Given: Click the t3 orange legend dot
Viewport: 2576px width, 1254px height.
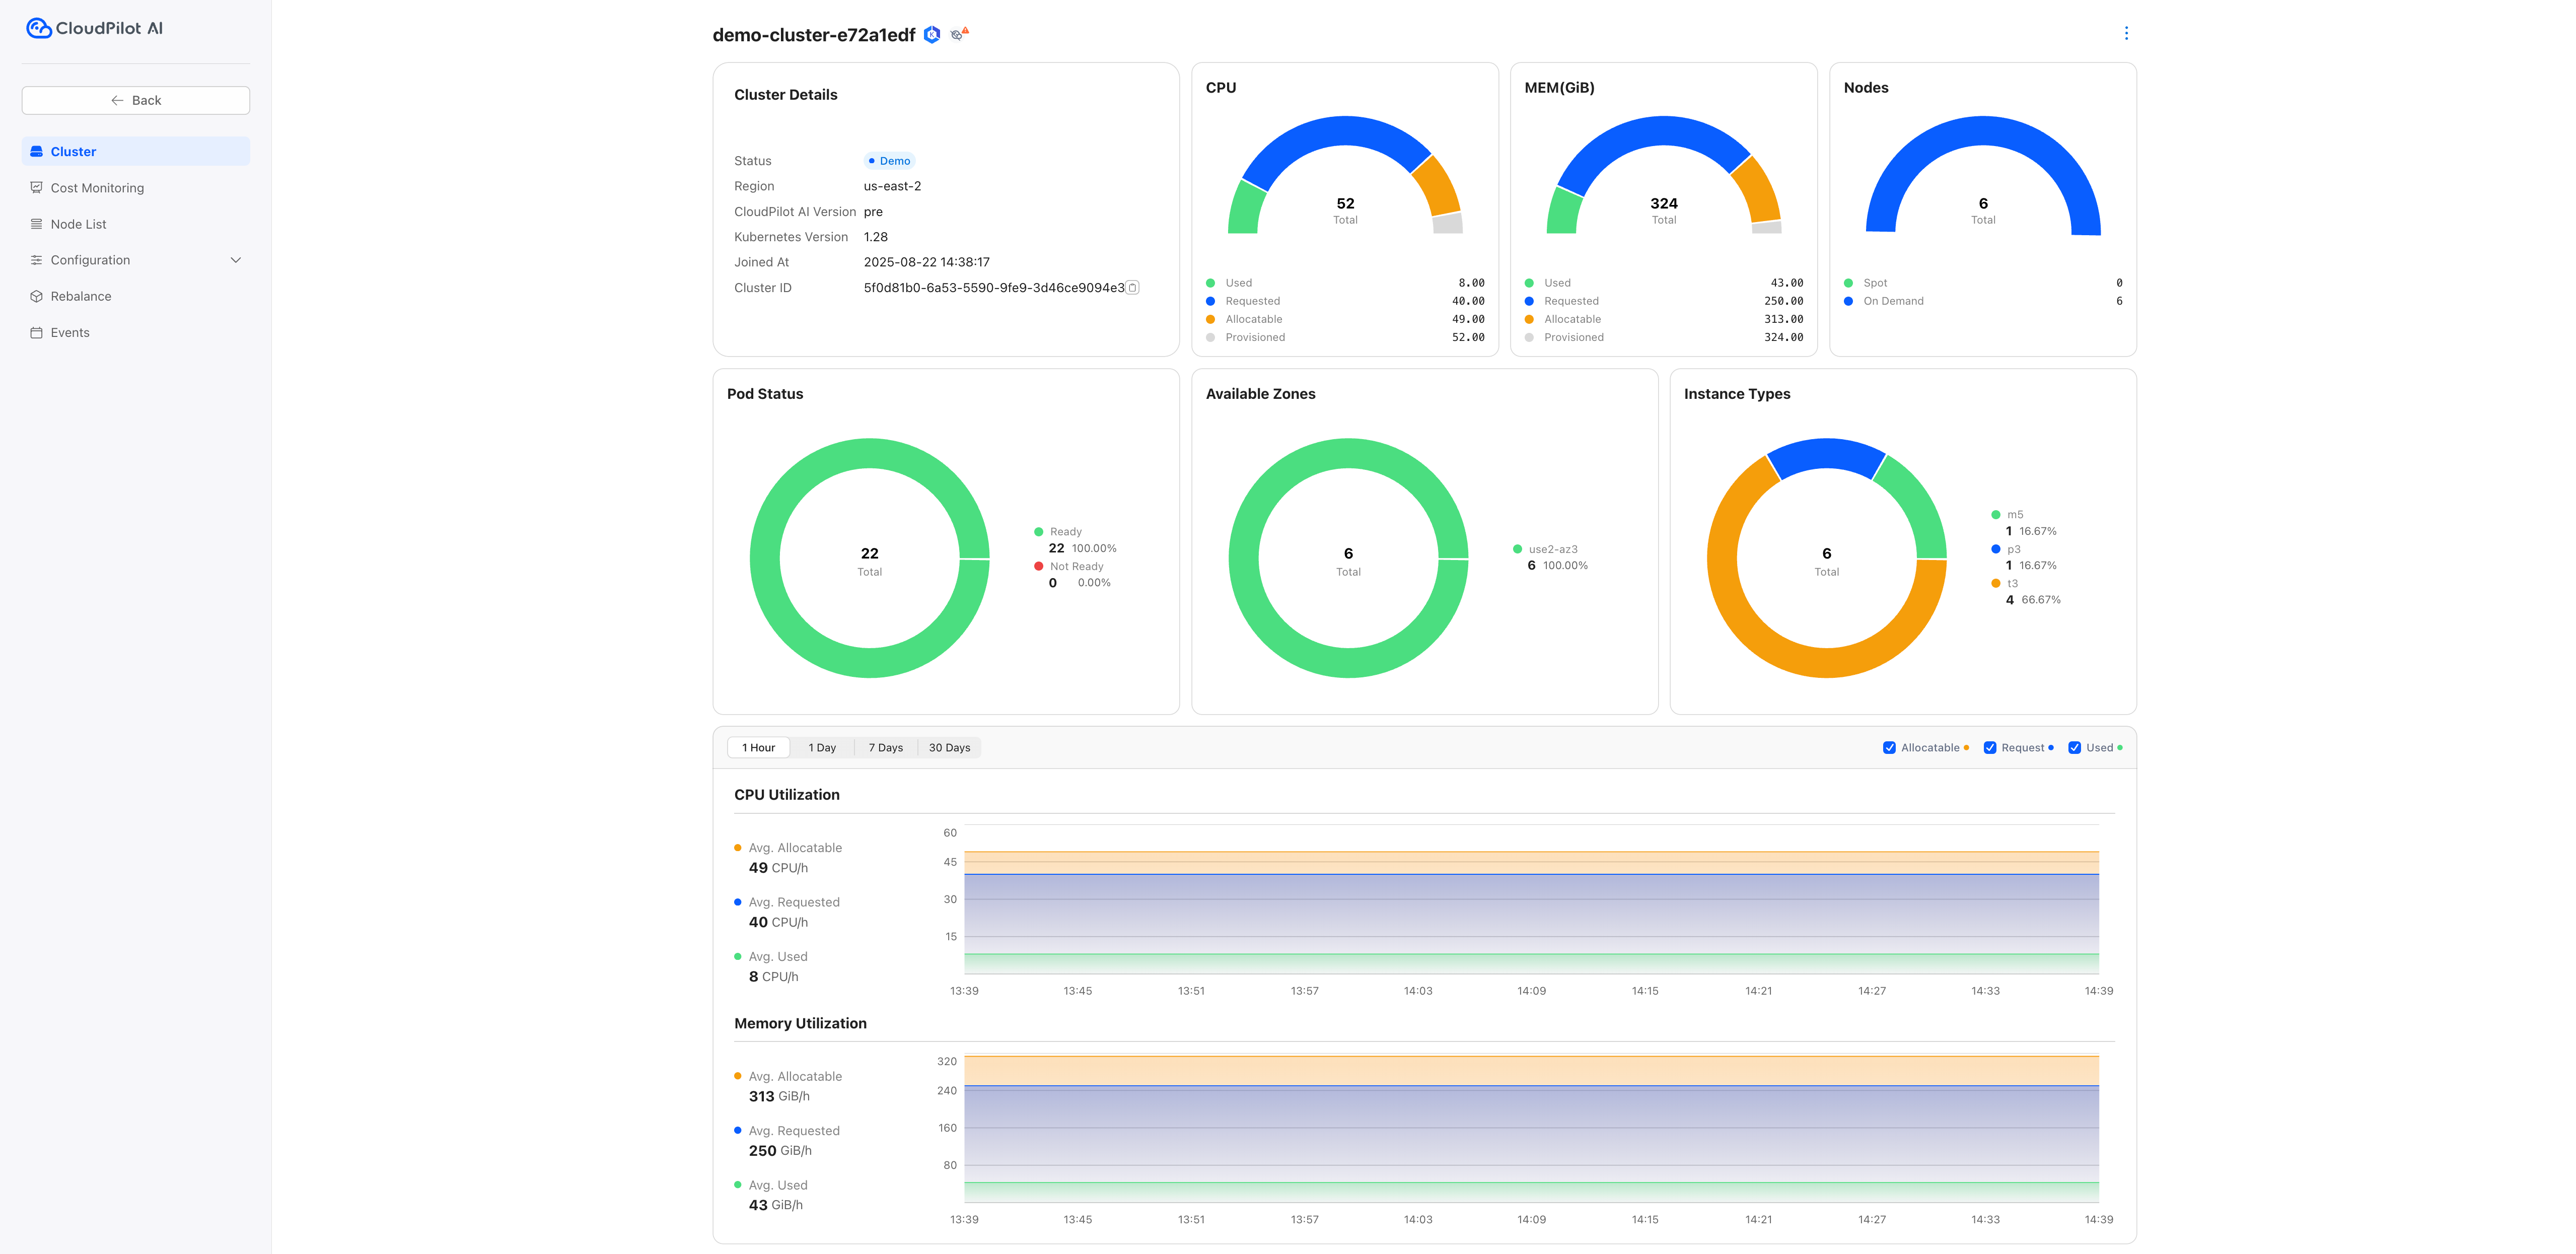Looking at the screenshot, I should point(1996,584).
